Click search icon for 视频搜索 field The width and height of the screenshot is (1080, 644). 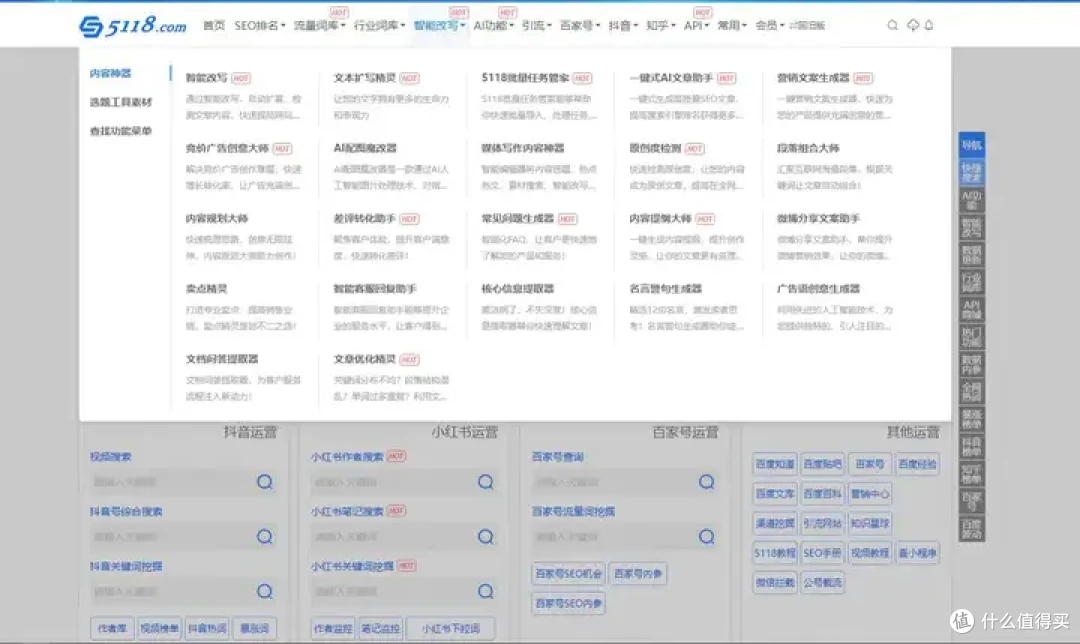click(x=264, y=482)
